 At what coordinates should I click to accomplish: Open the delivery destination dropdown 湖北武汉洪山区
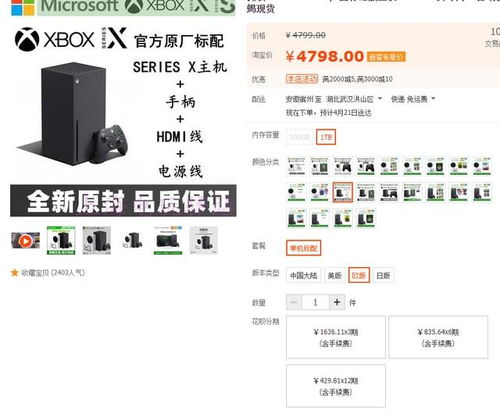[x=354, y=99]
